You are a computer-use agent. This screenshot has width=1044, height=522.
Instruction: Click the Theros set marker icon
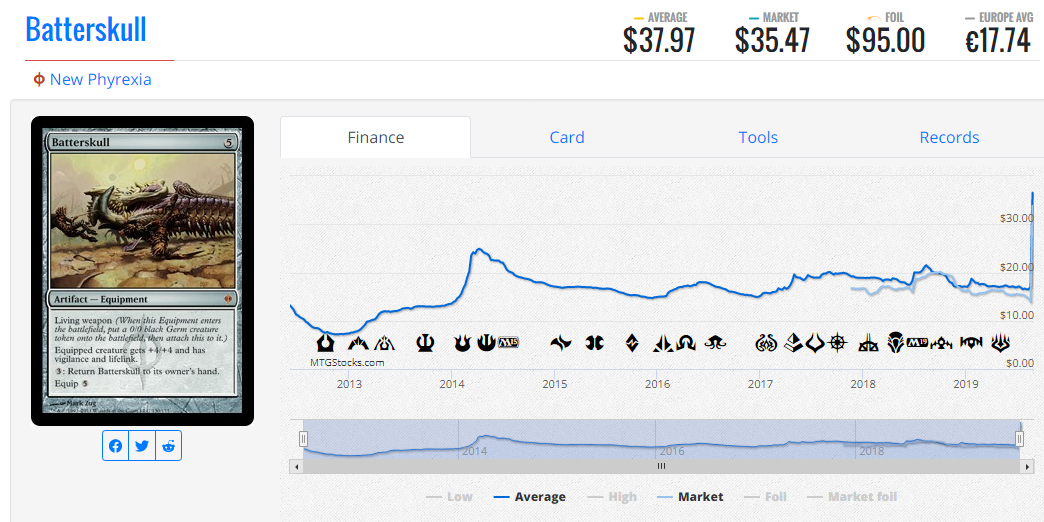[x=425, y=344]
